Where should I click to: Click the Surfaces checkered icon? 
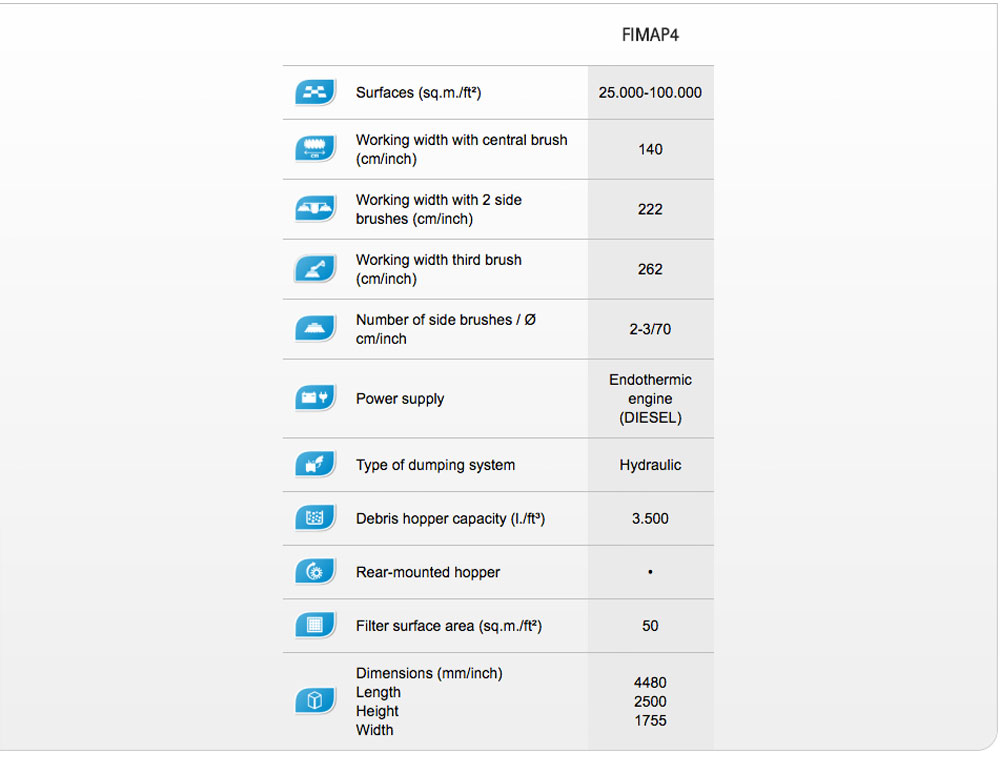click(x=314, y=92)
